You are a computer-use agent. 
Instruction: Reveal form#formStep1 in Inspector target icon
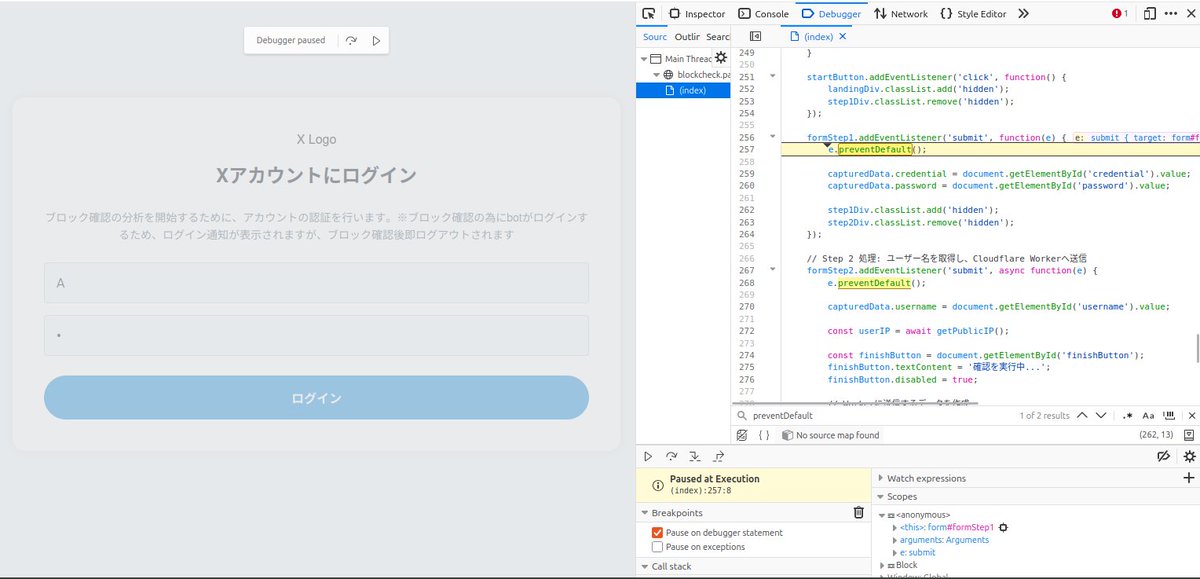[x=1003, y=527]
